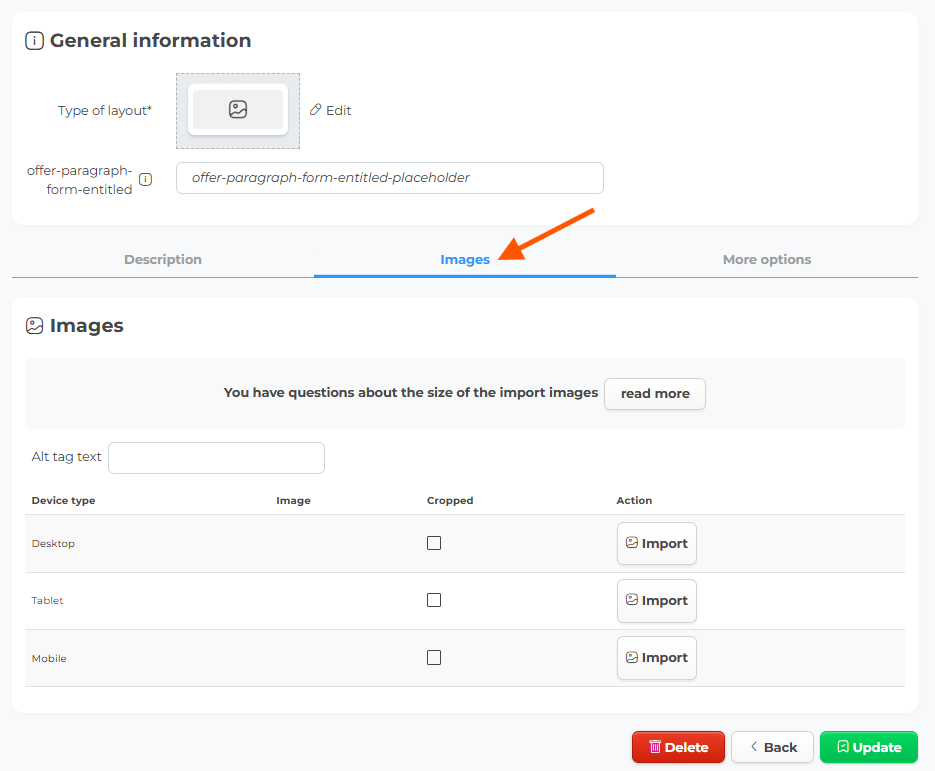Screen dimensions: 935x771
Task: Click the trash icon on Delete button
Action: pos(655,747)
